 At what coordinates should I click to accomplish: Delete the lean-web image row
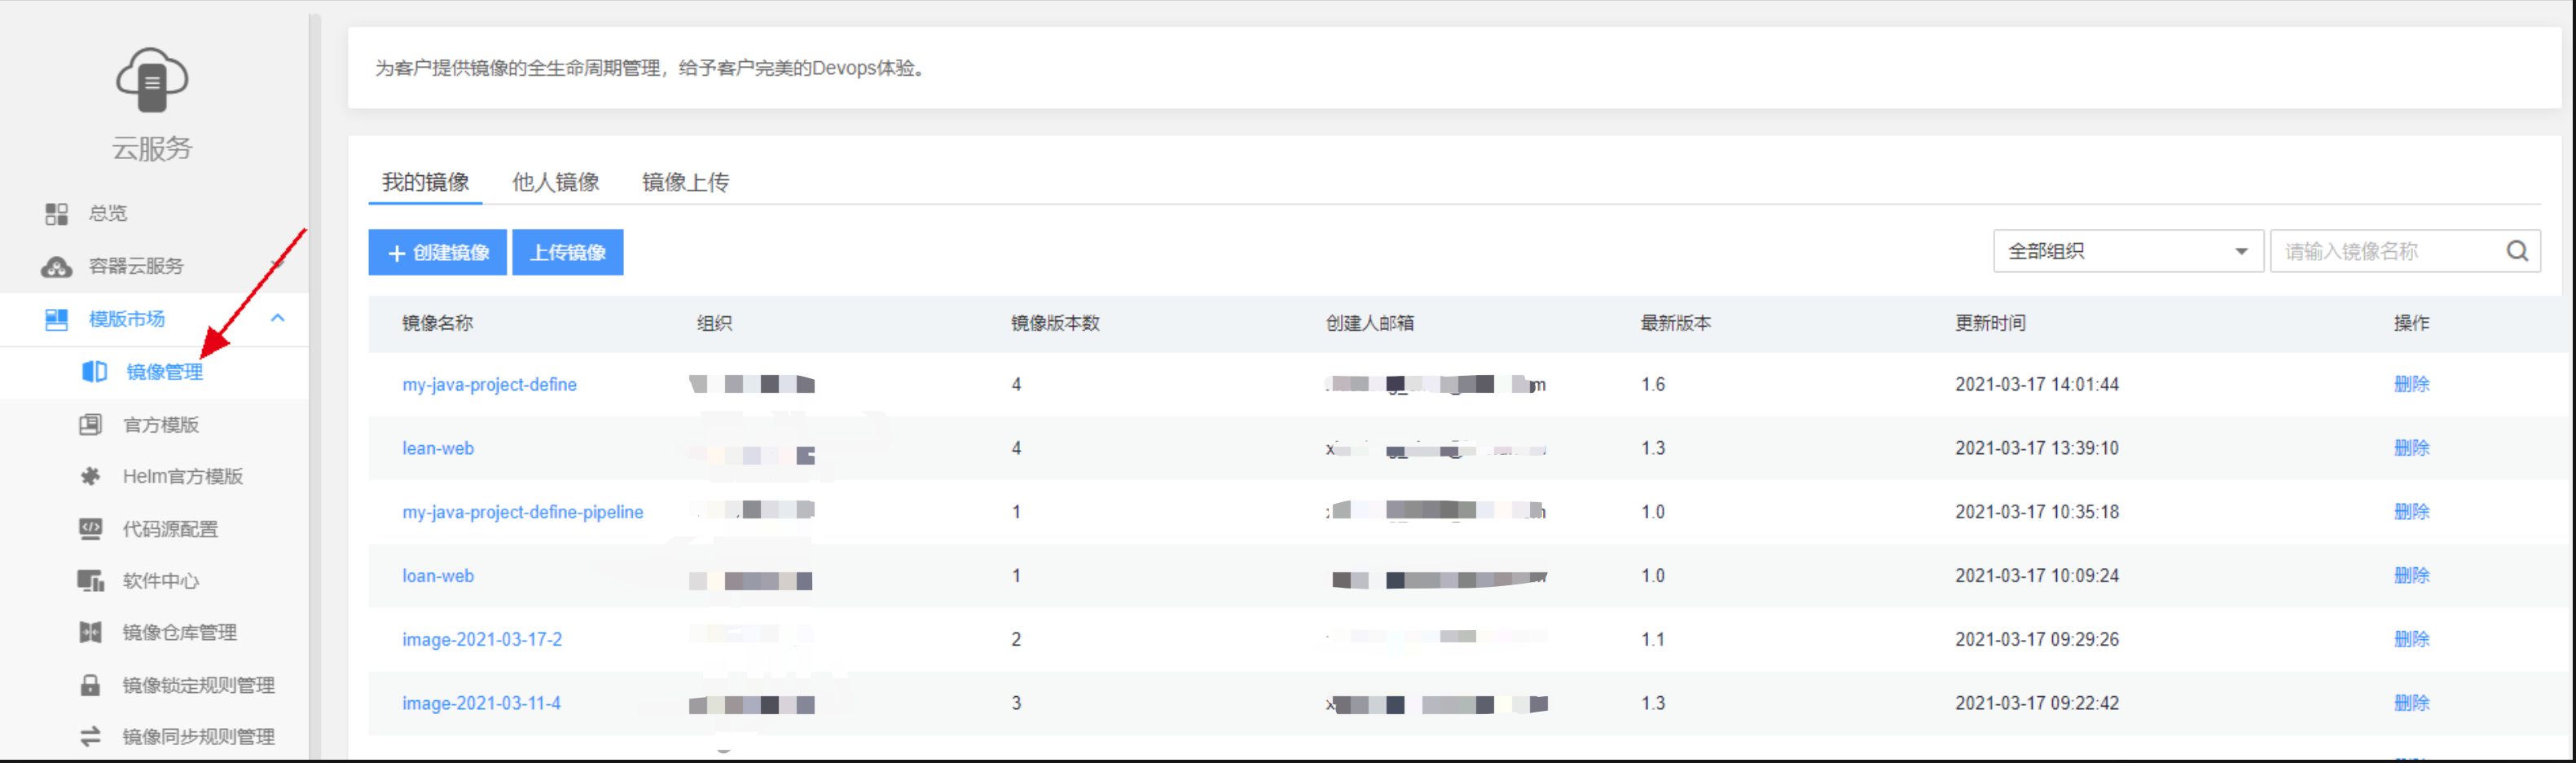click(x=2411, y=448)
